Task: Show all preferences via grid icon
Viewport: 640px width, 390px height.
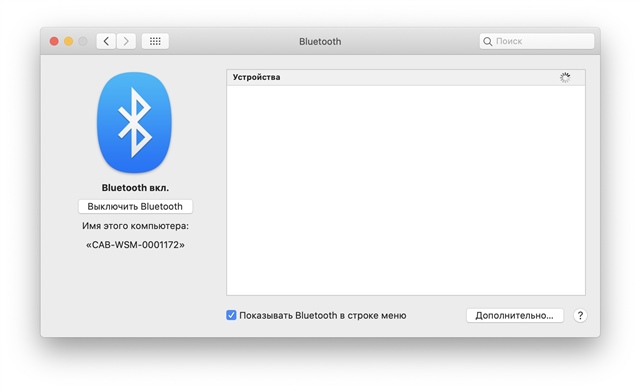Action: 155,41
